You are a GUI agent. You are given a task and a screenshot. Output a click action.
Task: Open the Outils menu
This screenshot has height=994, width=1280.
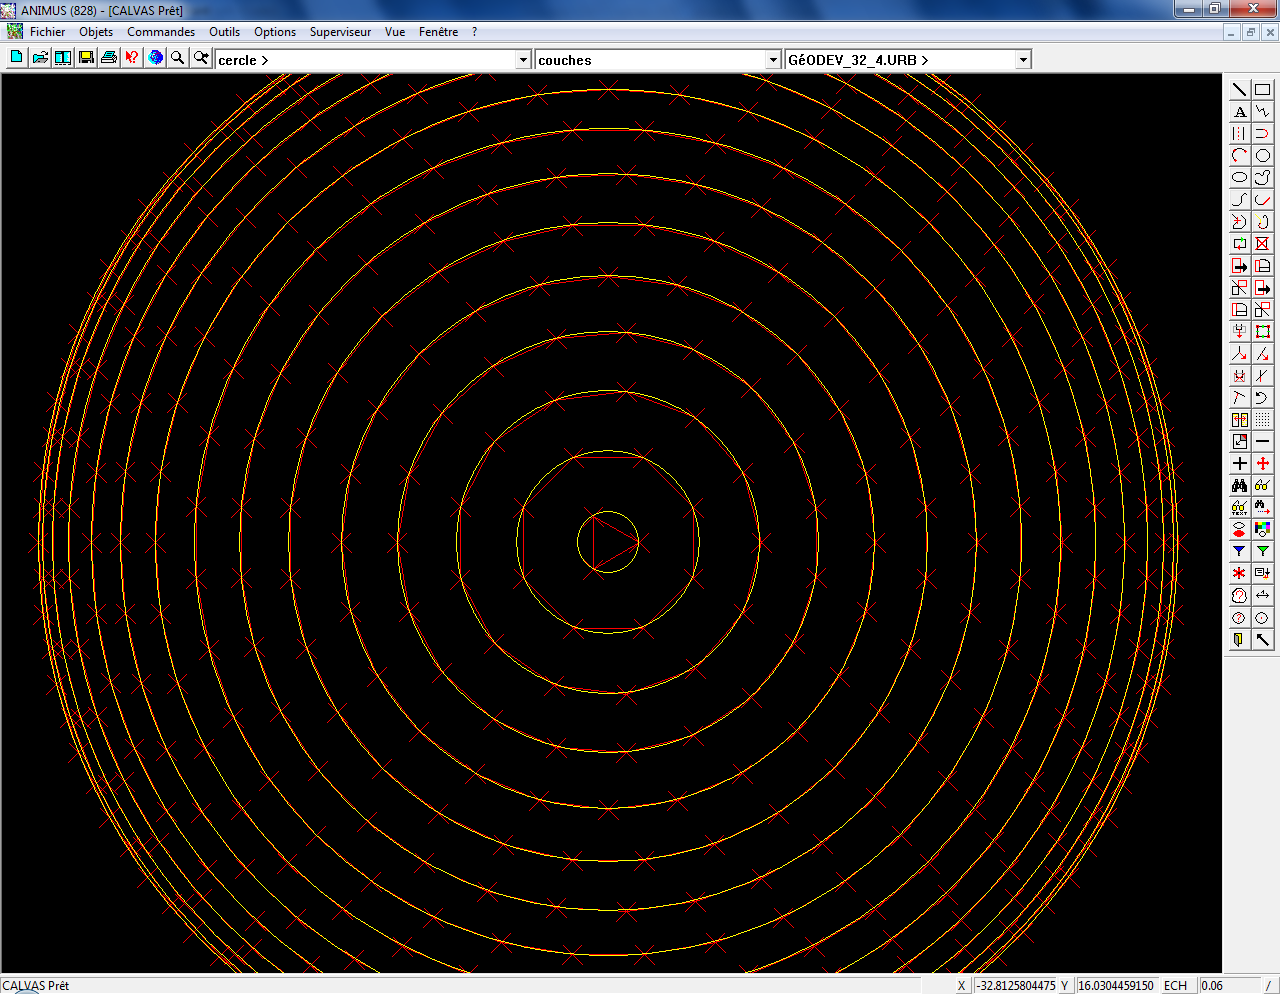(x=224, y=32)
